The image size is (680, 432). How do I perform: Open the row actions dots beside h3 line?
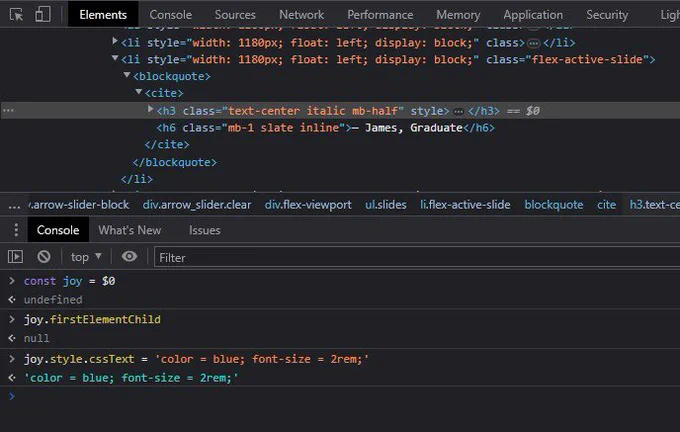(x=9, y=111)
